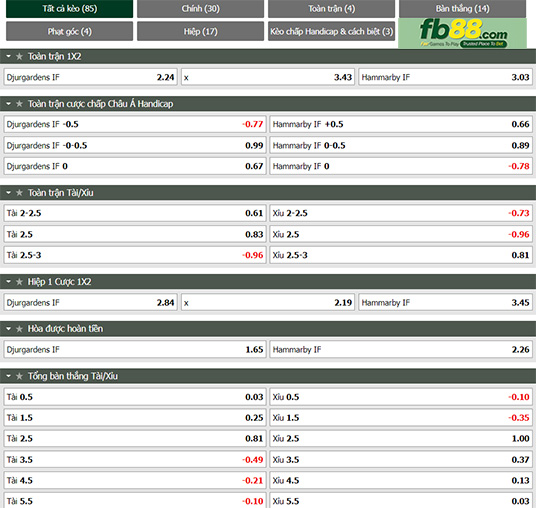Choose Xỉu 0.5 at -0.10

pos(401,397)
